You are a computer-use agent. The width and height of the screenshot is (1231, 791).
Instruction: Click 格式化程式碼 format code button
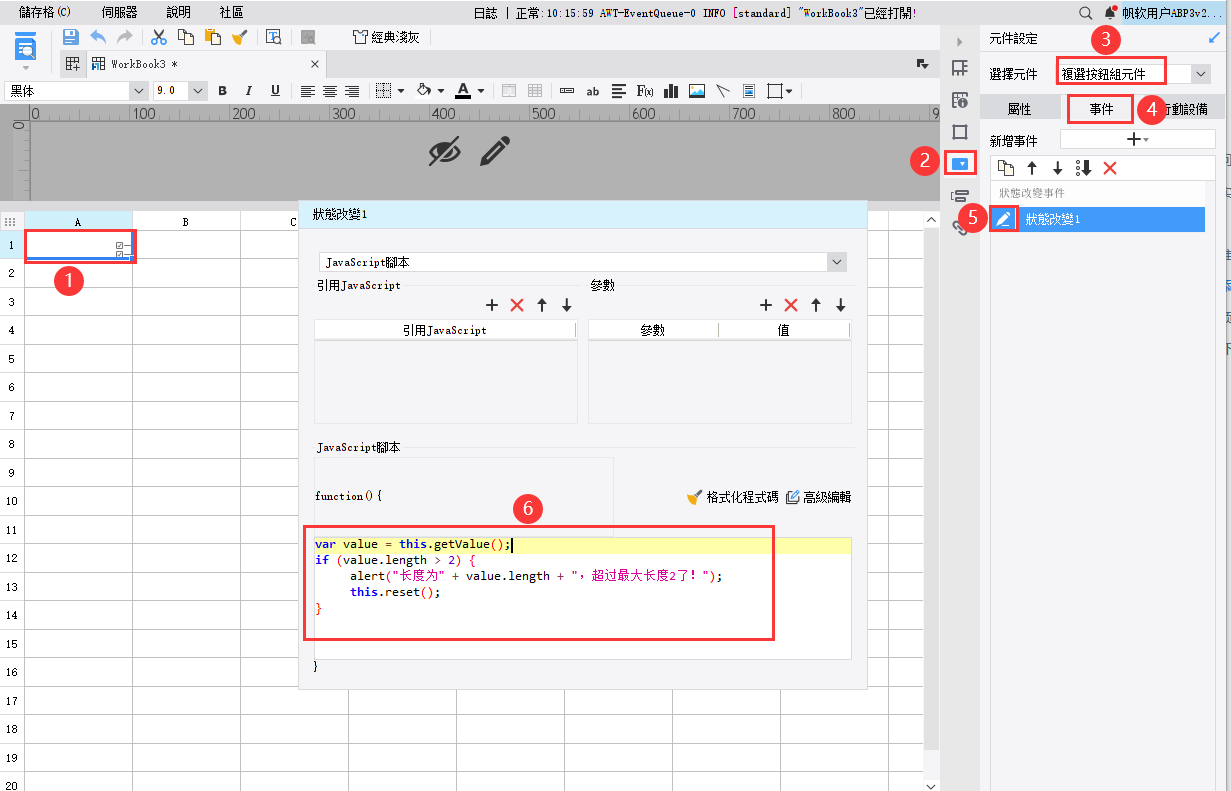pos(732,497)
